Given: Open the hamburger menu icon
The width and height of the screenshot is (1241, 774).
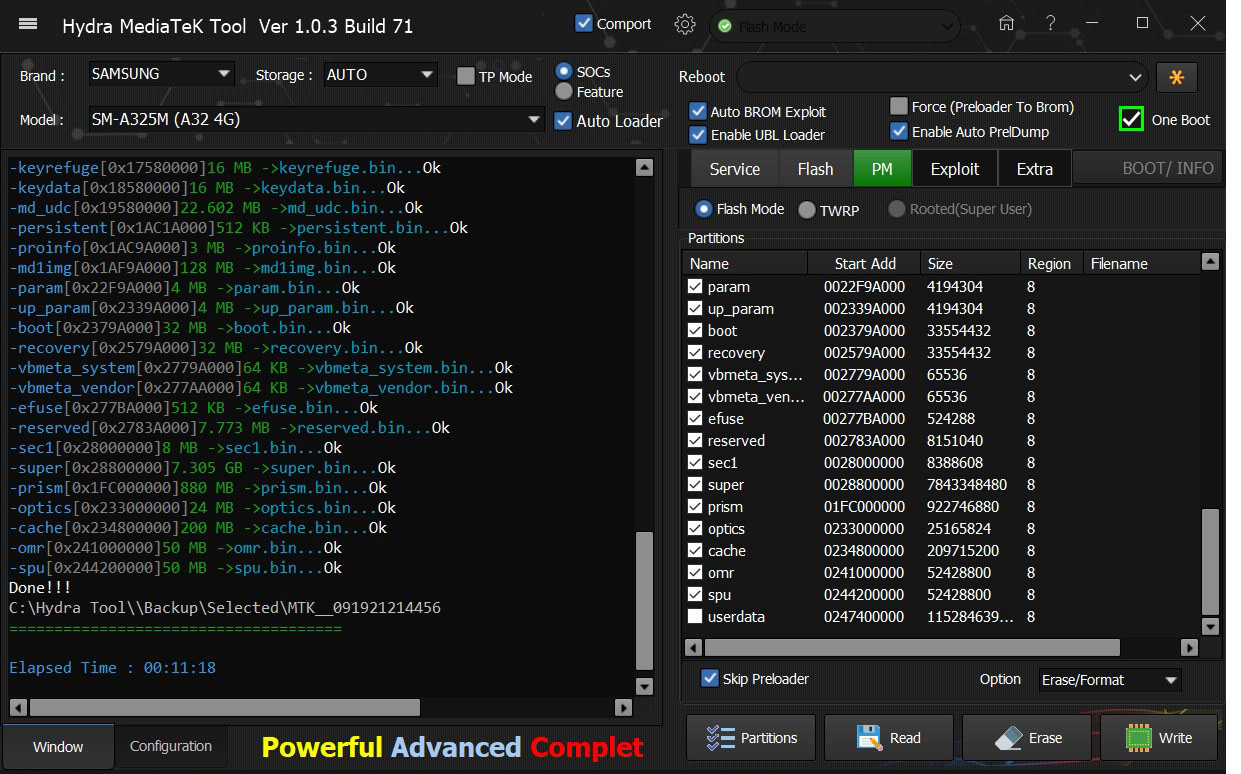Looking at the screenshot, I should coord(28,25).
